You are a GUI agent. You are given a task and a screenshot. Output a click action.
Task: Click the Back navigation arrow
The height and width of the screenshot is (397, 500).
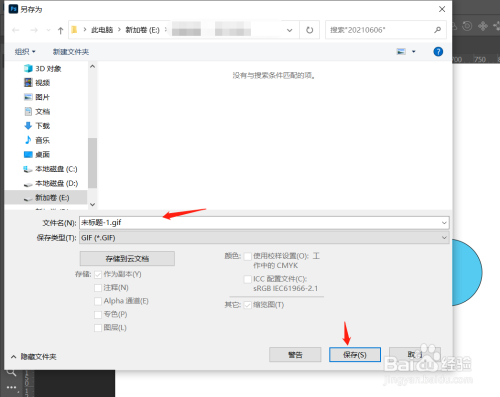pos(15,30)
